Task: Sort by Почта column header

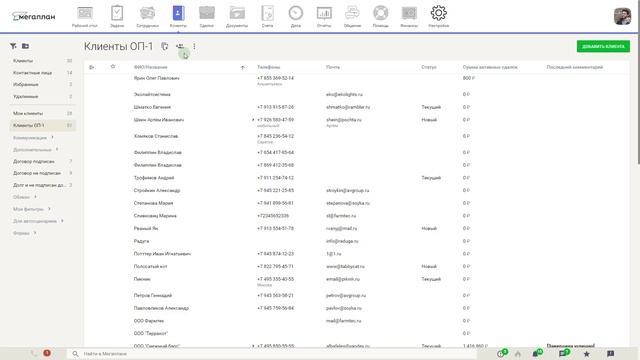Action: 333,67
